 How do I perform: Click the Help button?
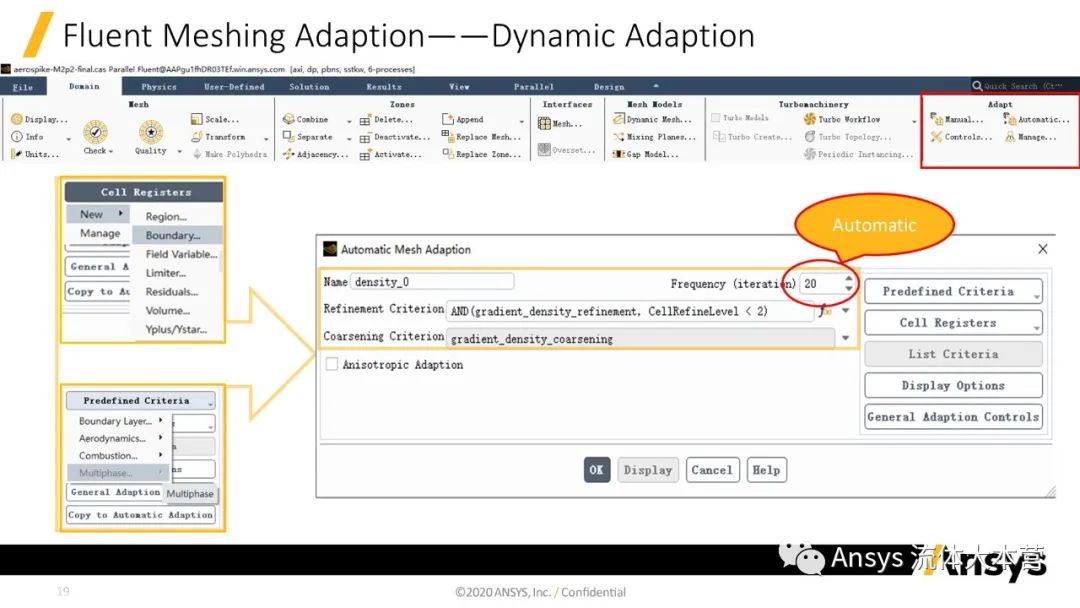pyautogui.click(x=766, y=470)
